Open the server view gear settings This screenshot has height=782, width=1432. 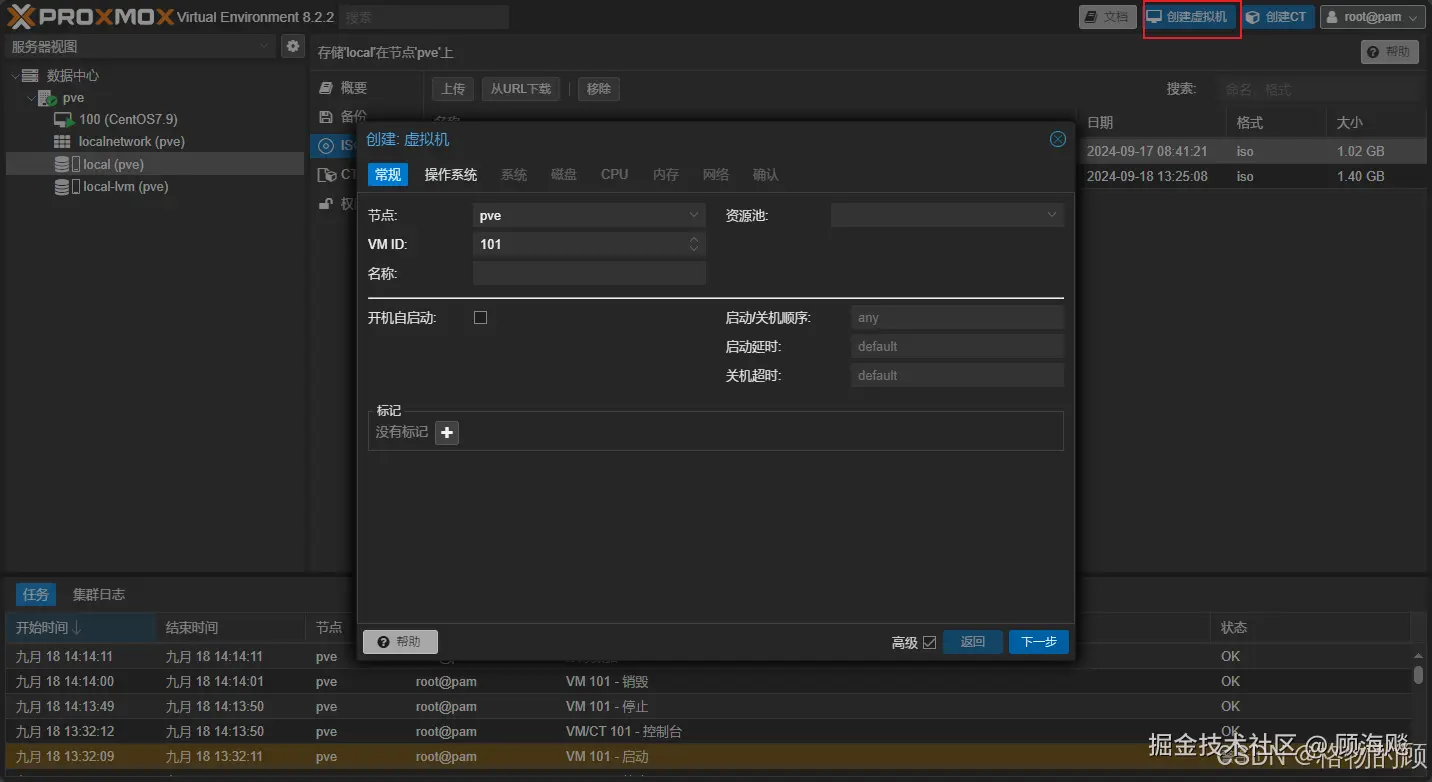(292, 46)
